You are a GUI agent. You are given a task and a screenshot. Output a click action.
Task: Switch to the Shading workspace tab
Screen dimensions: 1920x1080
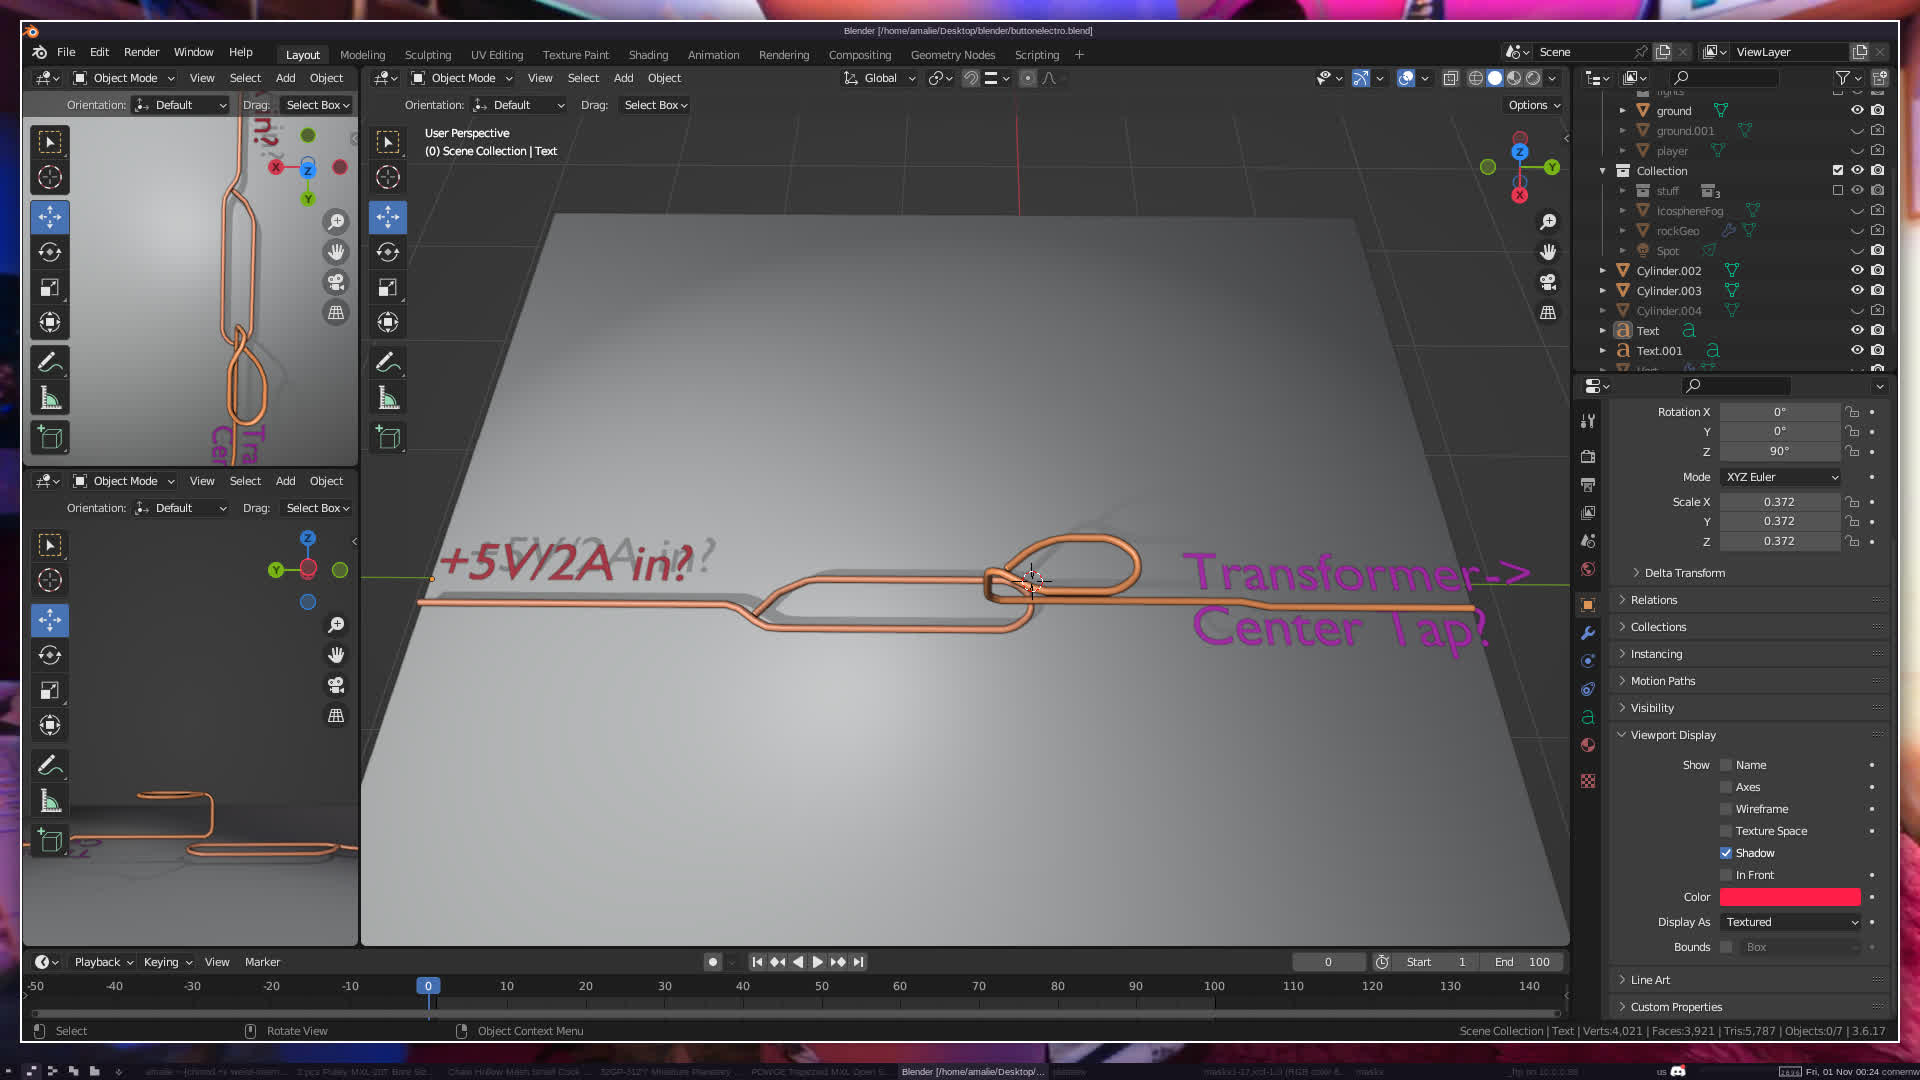[x=648, y=55]
